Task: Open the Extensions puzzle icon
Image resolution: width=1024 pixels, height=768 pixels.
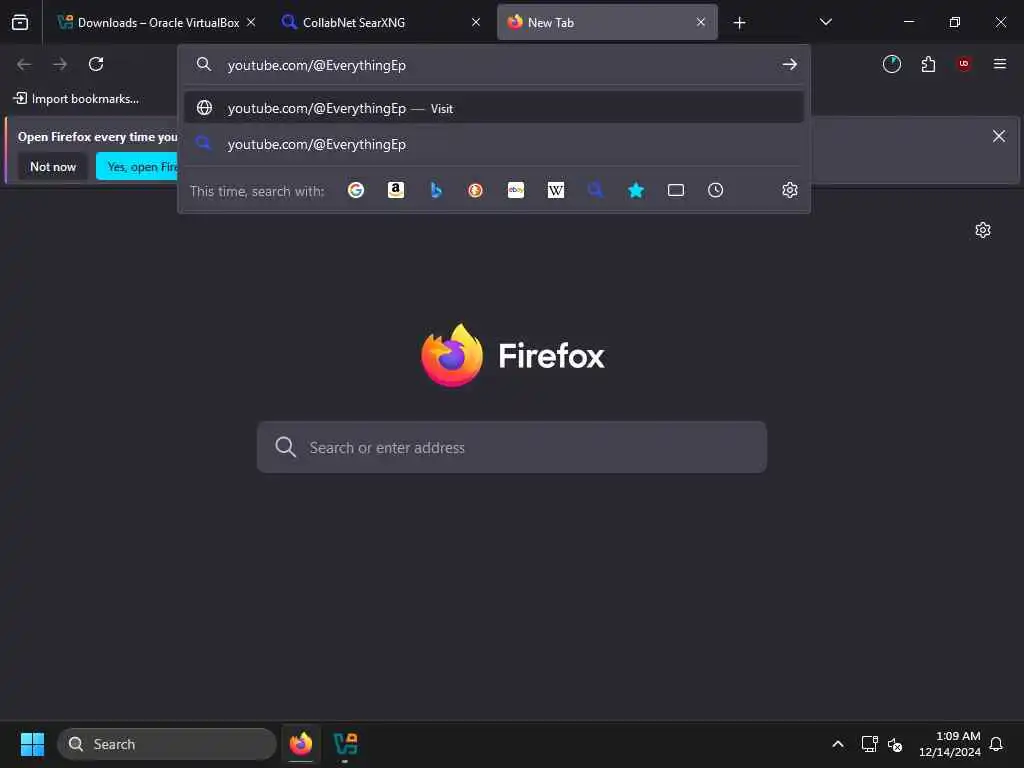Action: [928, 64]
